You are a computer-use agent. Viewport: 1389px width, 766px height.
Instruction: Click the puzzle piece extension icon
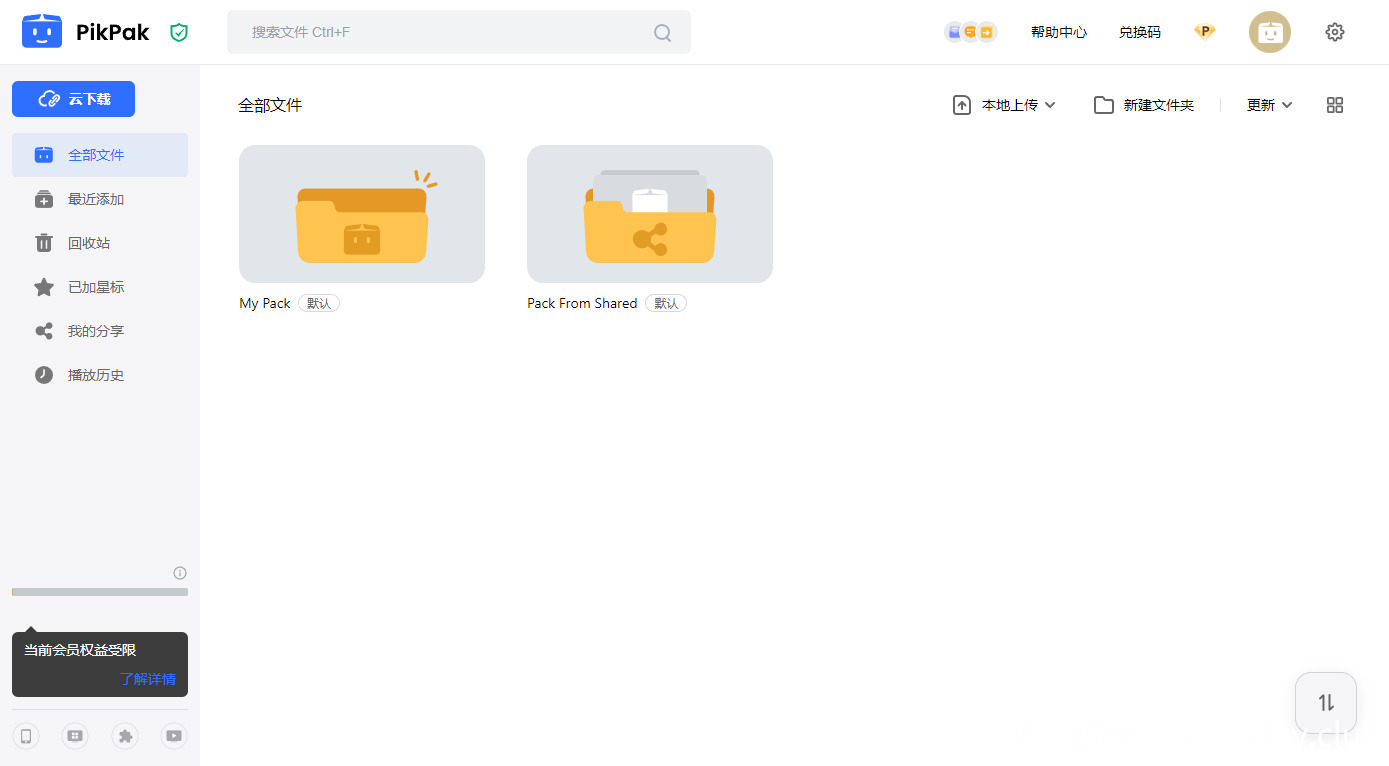point(125,736)
